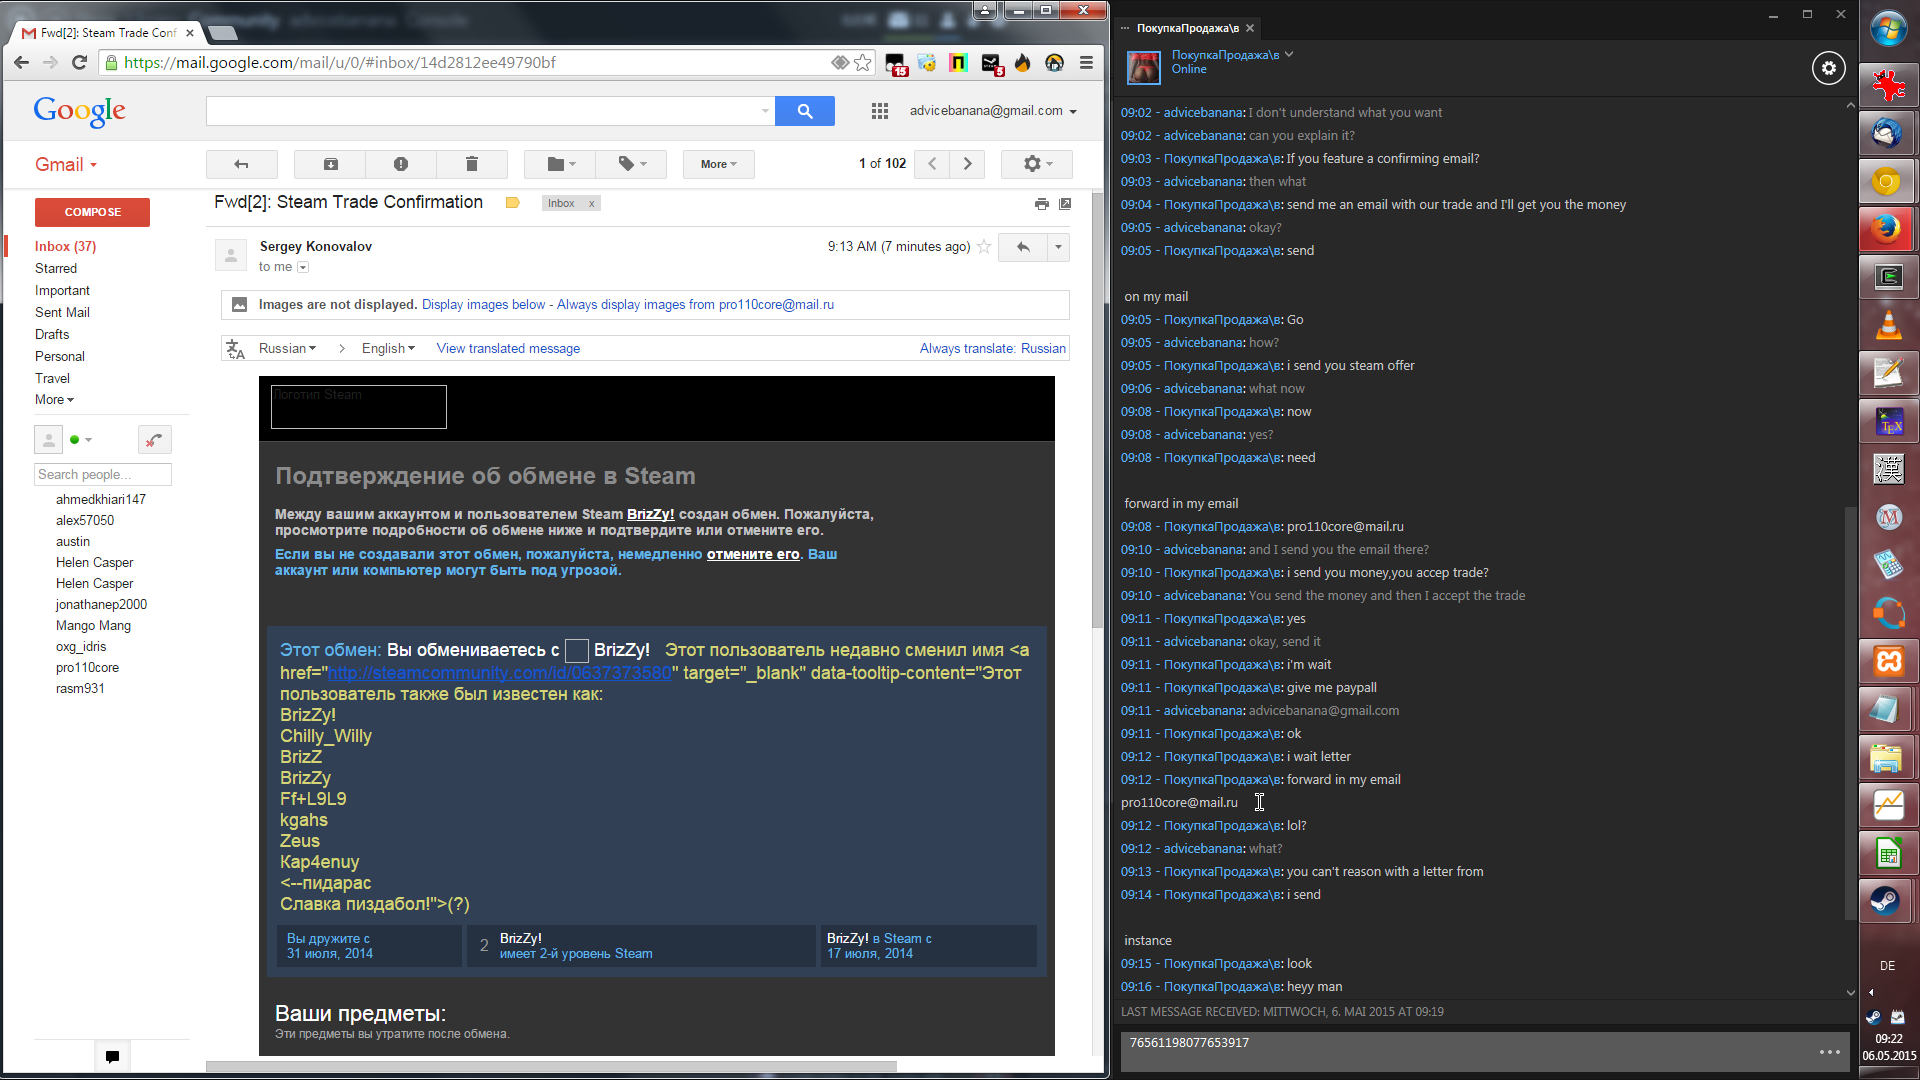Toggle the yellow importance marker
1920x1080 pixels.
tap(512, 203)
